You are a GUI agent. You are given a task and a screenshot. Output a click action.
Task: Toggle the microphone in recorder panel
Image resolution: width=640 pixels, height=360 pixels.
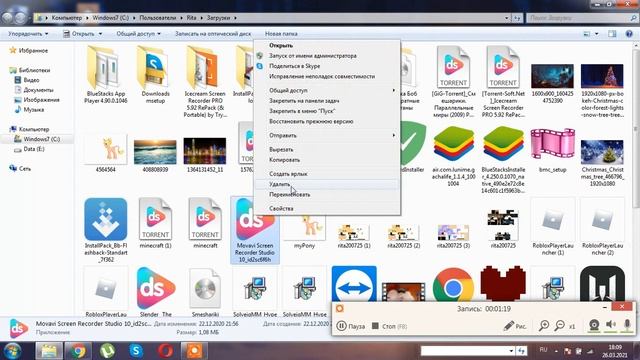click(627, 325)
